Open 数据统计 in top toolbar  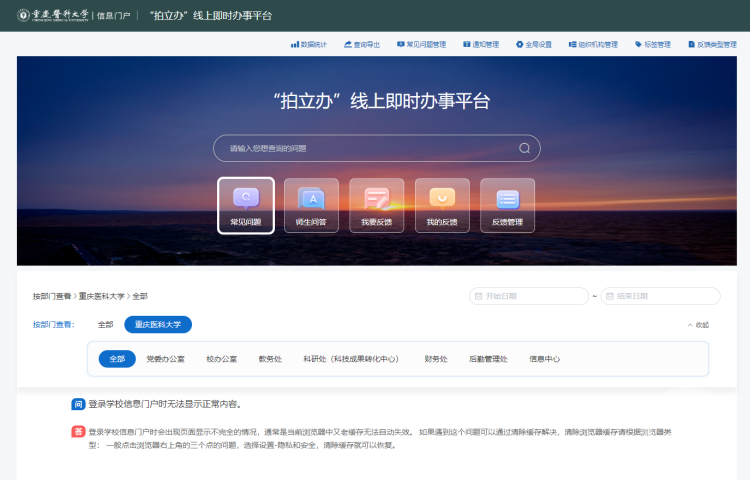tap(309, 45)
